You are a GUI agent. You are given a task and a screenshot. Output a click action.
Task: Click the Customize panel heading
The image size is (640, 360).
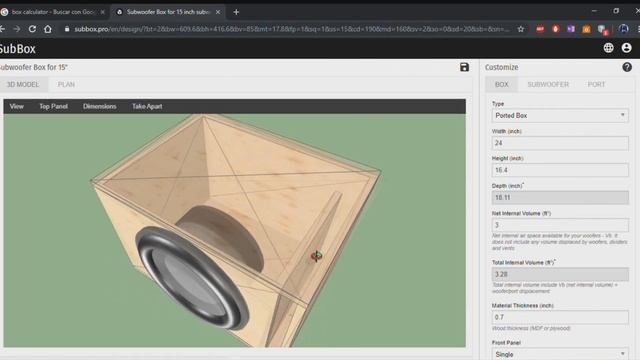click(501, 67)
